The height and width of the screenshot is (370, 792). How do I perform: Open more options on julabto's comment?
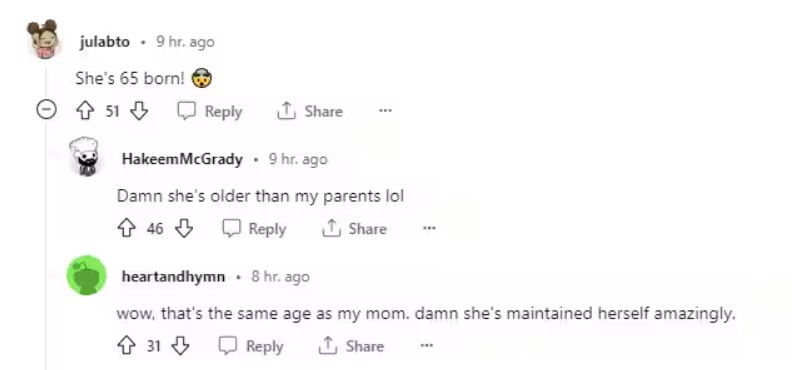pyautogui.click(x=385, y=111)
